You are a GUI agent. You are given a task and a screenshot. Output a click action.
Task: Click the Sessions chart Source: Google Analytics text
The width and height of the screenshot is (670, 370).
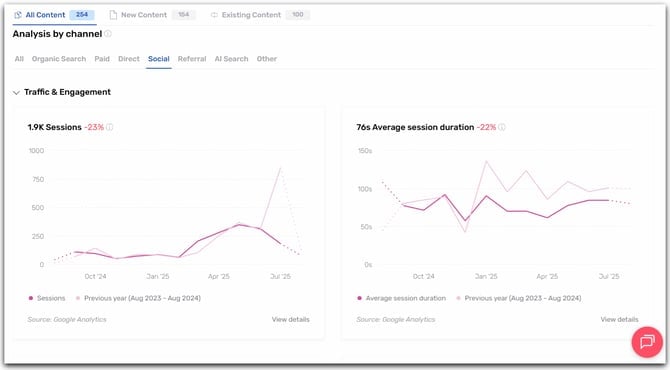(x=67, y=319)
